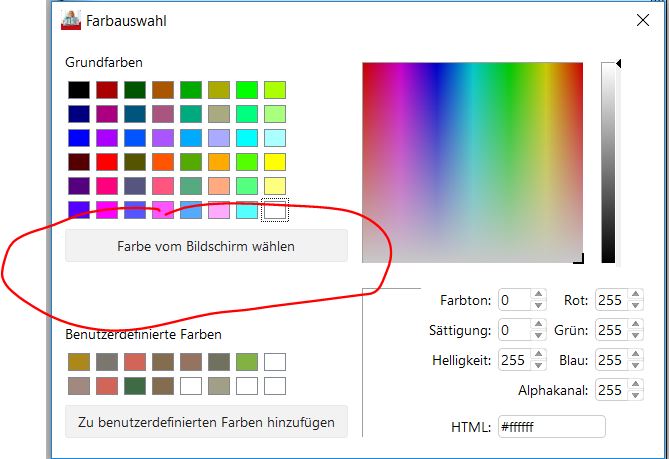Click the Alphakanal value field
The image size is (669, 459).
612,390
